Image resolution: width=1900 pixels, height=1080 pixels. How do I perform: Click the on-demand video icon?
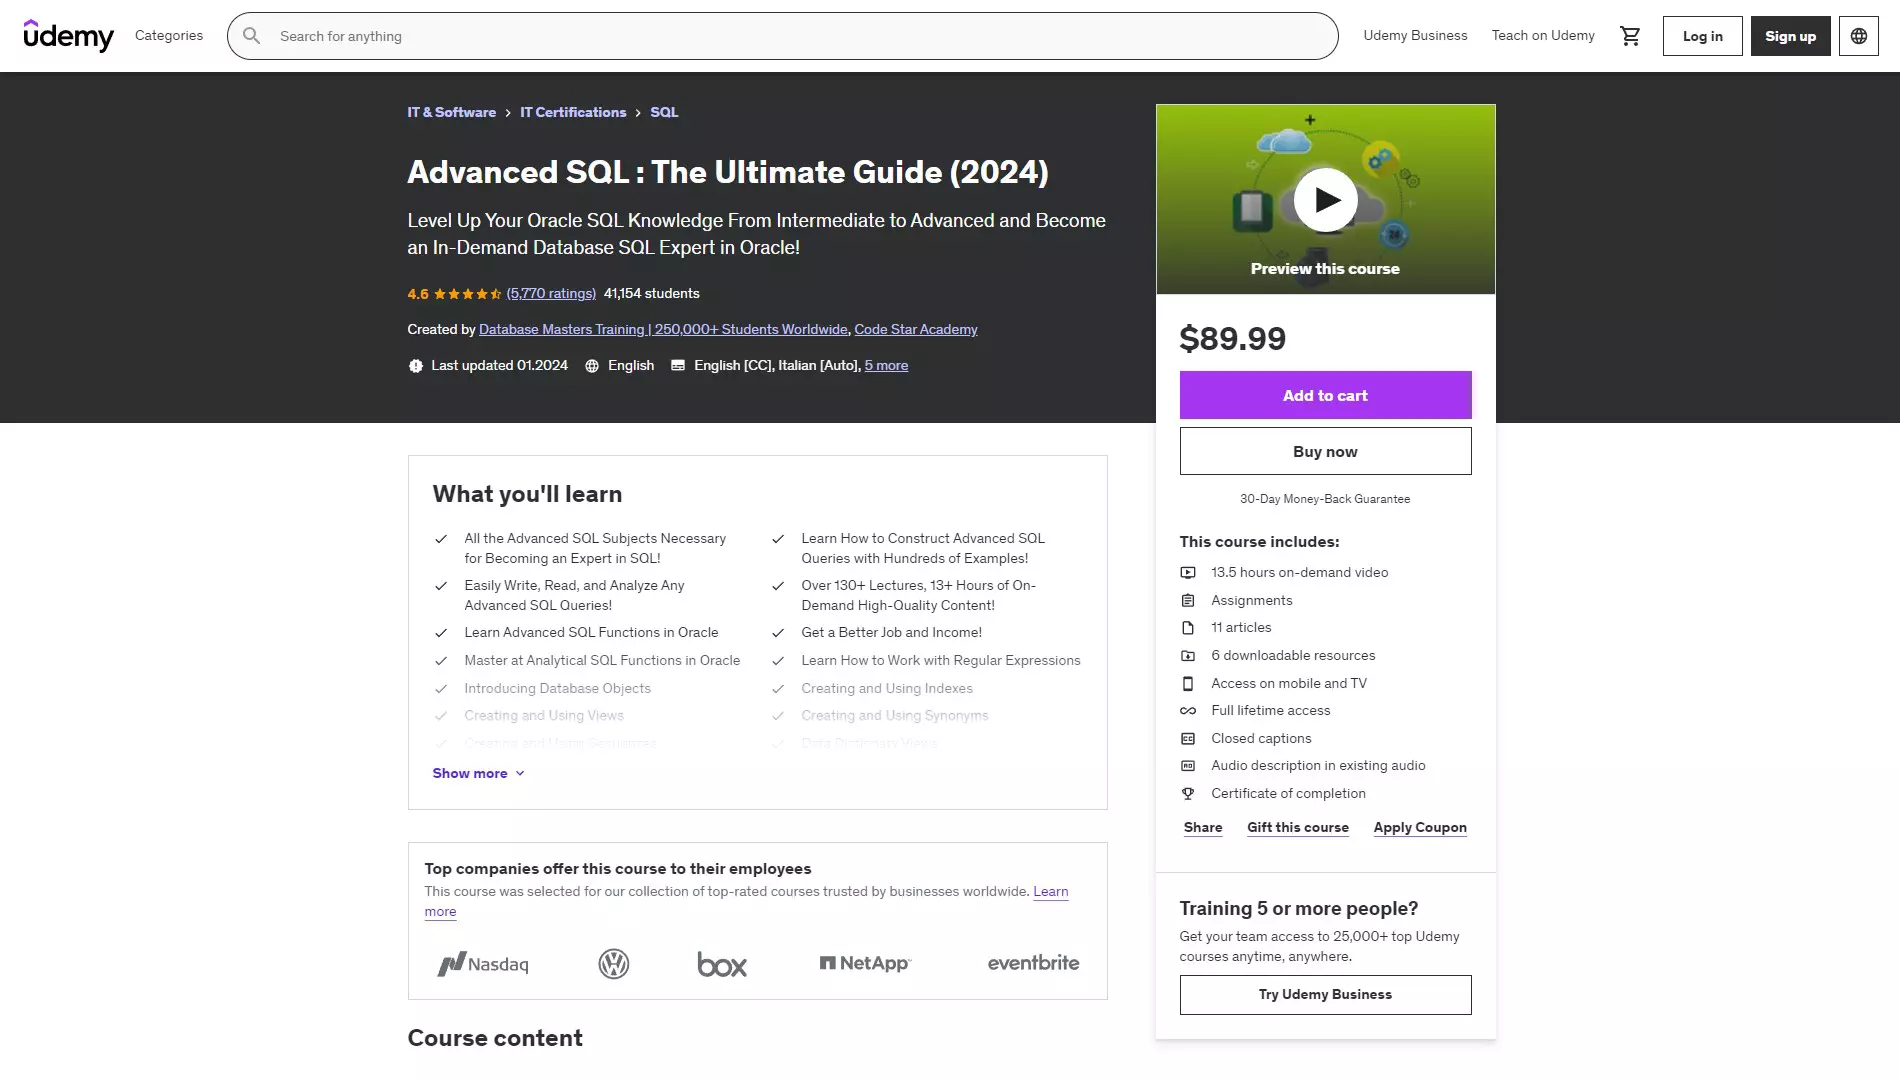tap(1188, 572)
